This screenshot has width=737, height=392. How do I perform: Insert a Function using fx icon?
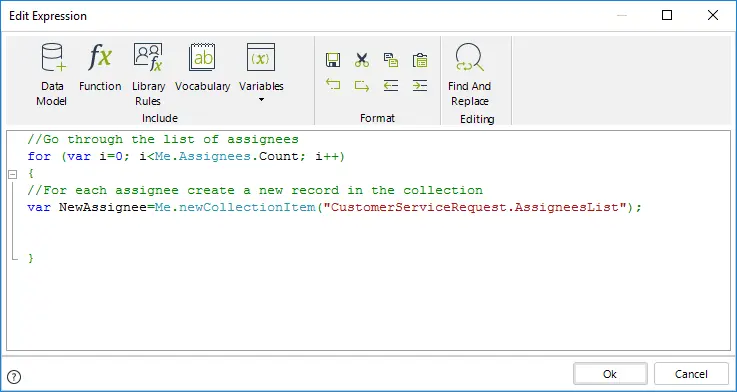coord(100,67)
